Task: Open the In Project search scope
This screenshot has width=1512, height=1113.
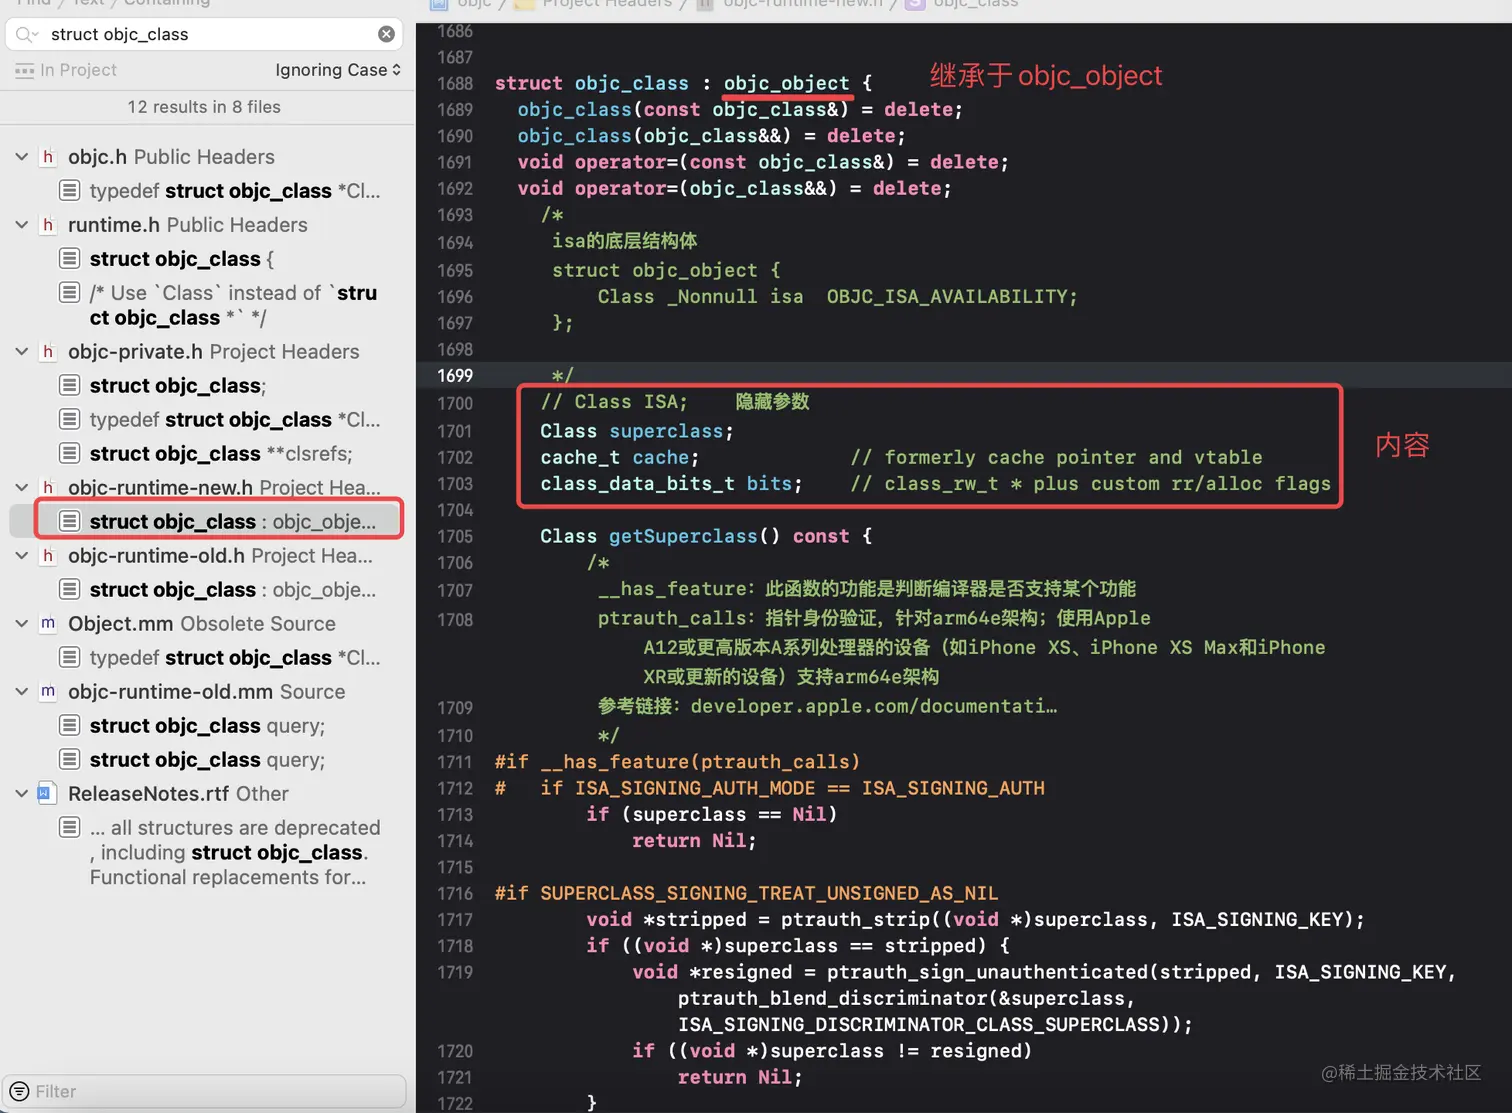Action: [66, 70]
